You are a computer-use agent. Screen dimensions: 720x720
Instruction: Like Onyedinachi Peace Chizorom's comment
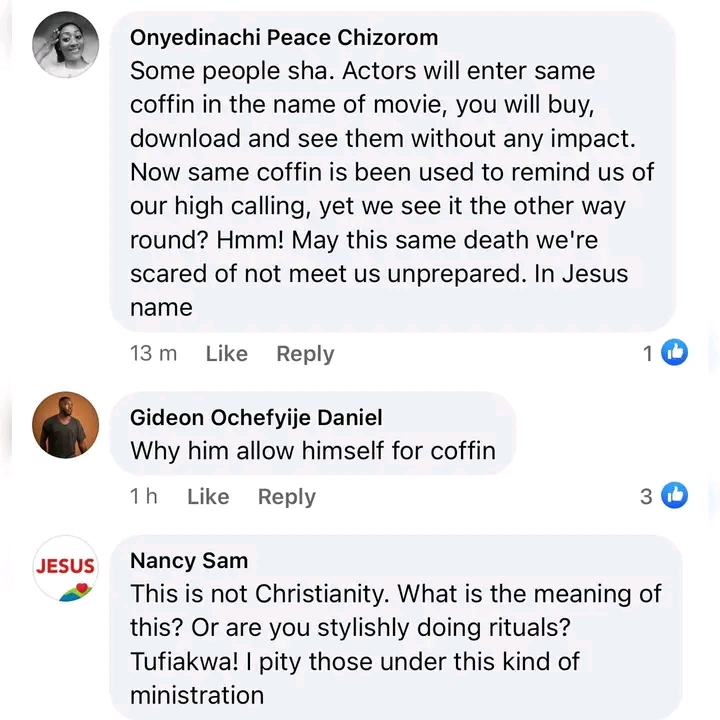[x=226, y=353]
